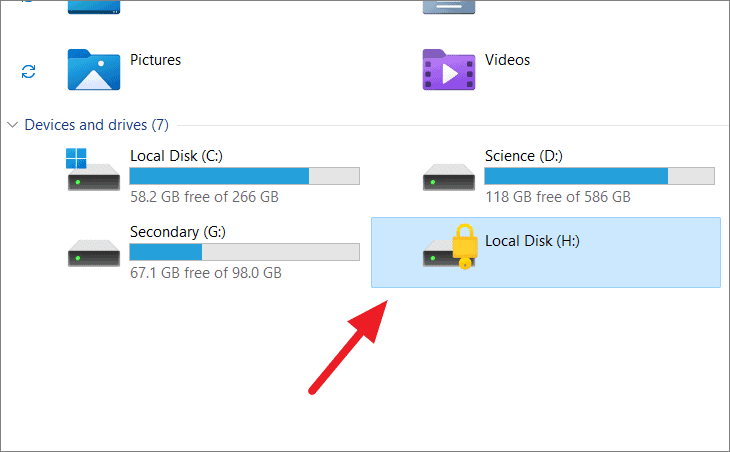Select the Secondary (G:) drive icon

click(x=94, y=253)
